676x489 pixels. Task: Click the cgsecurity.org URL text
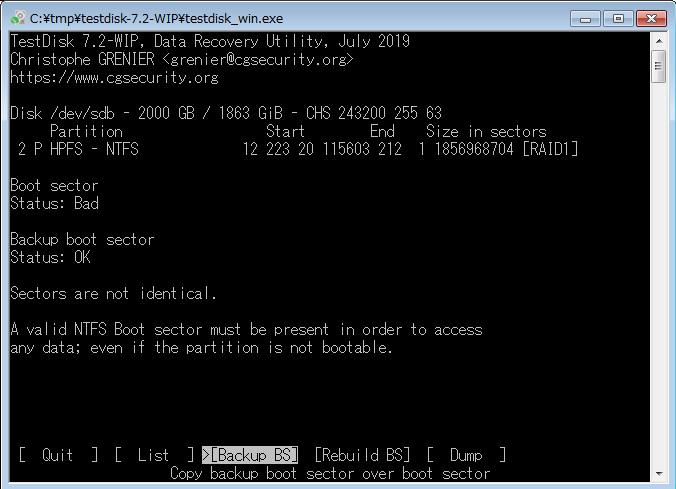115,77
